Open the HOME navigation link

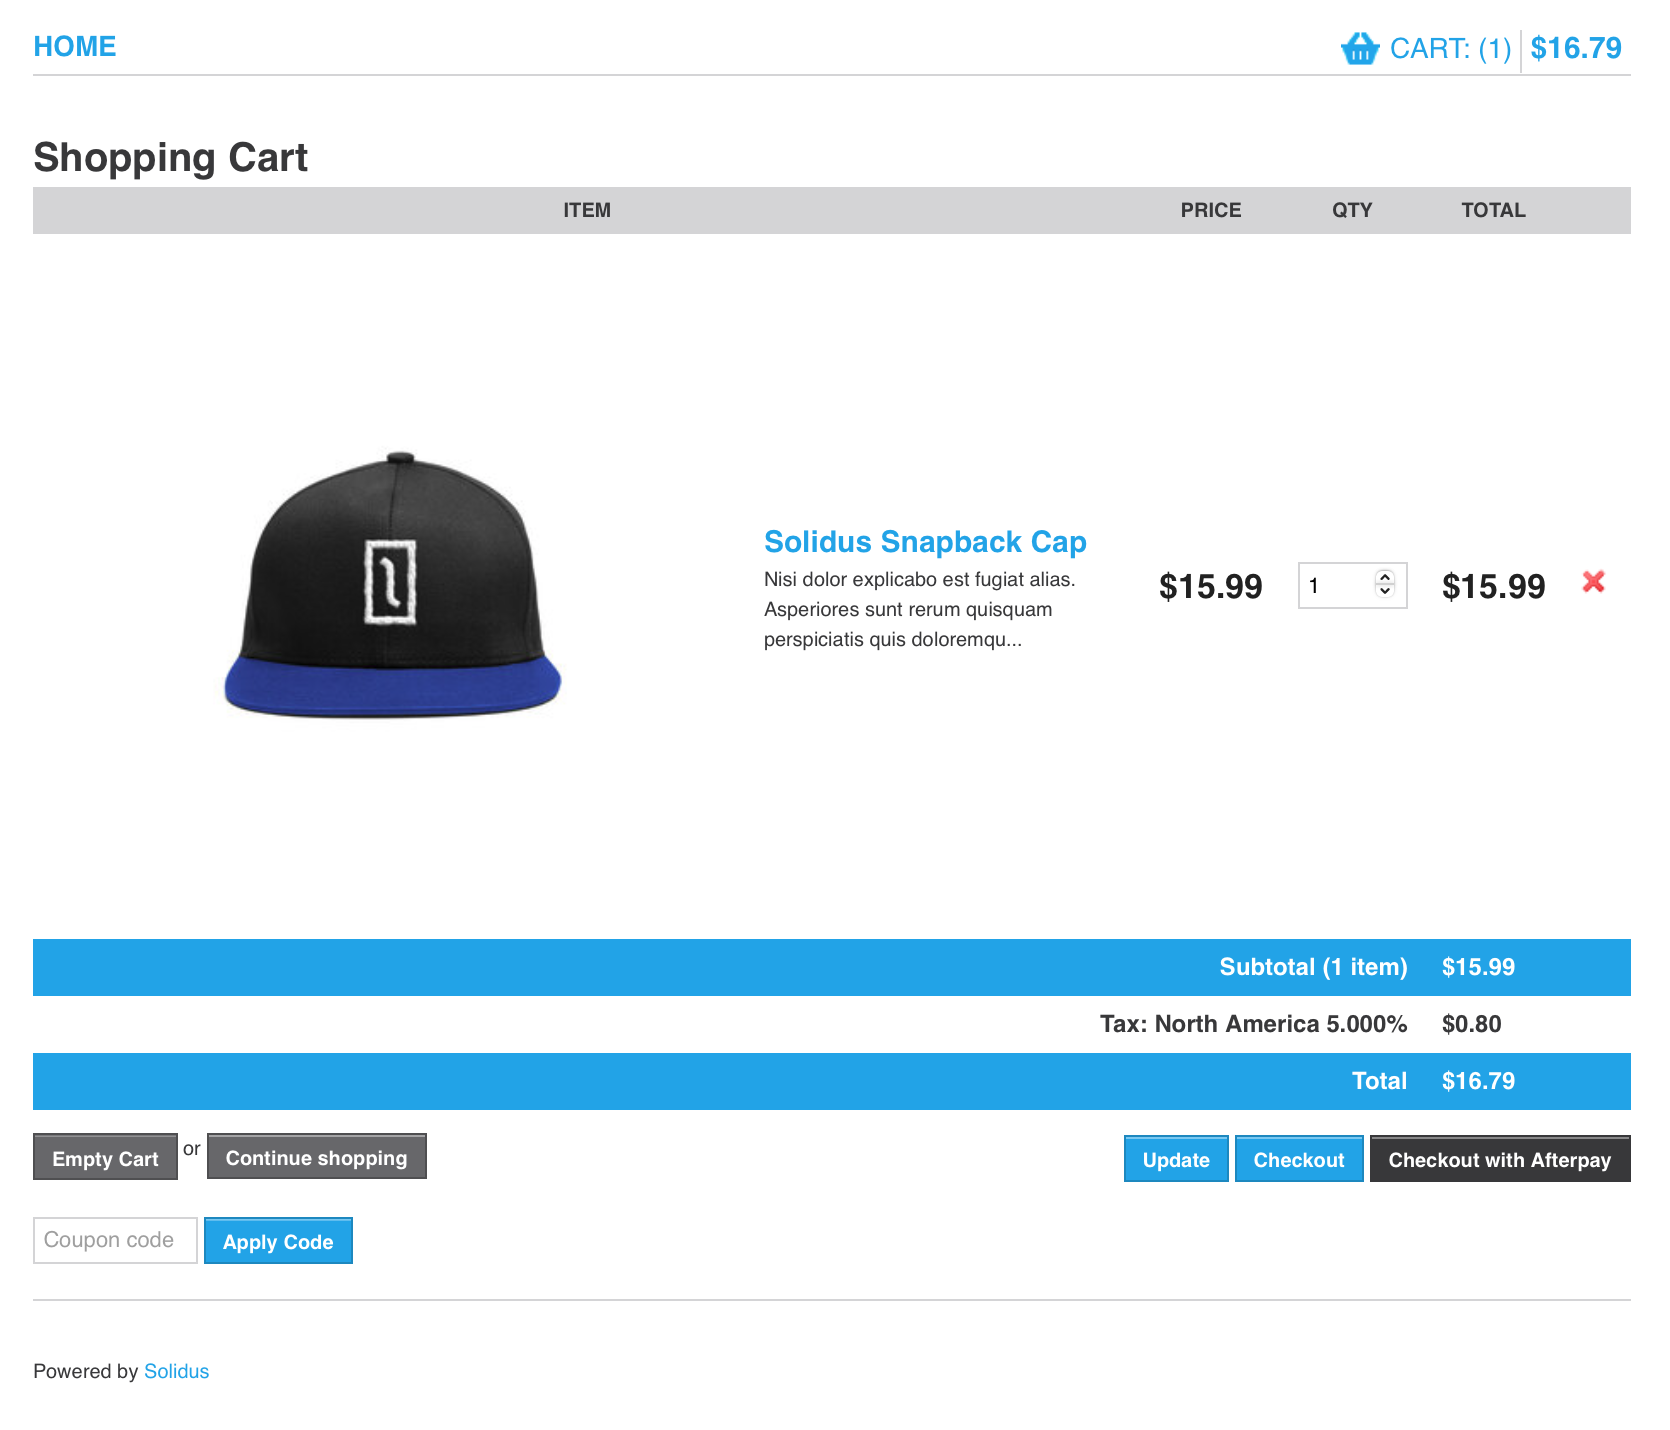pos(75,47)
